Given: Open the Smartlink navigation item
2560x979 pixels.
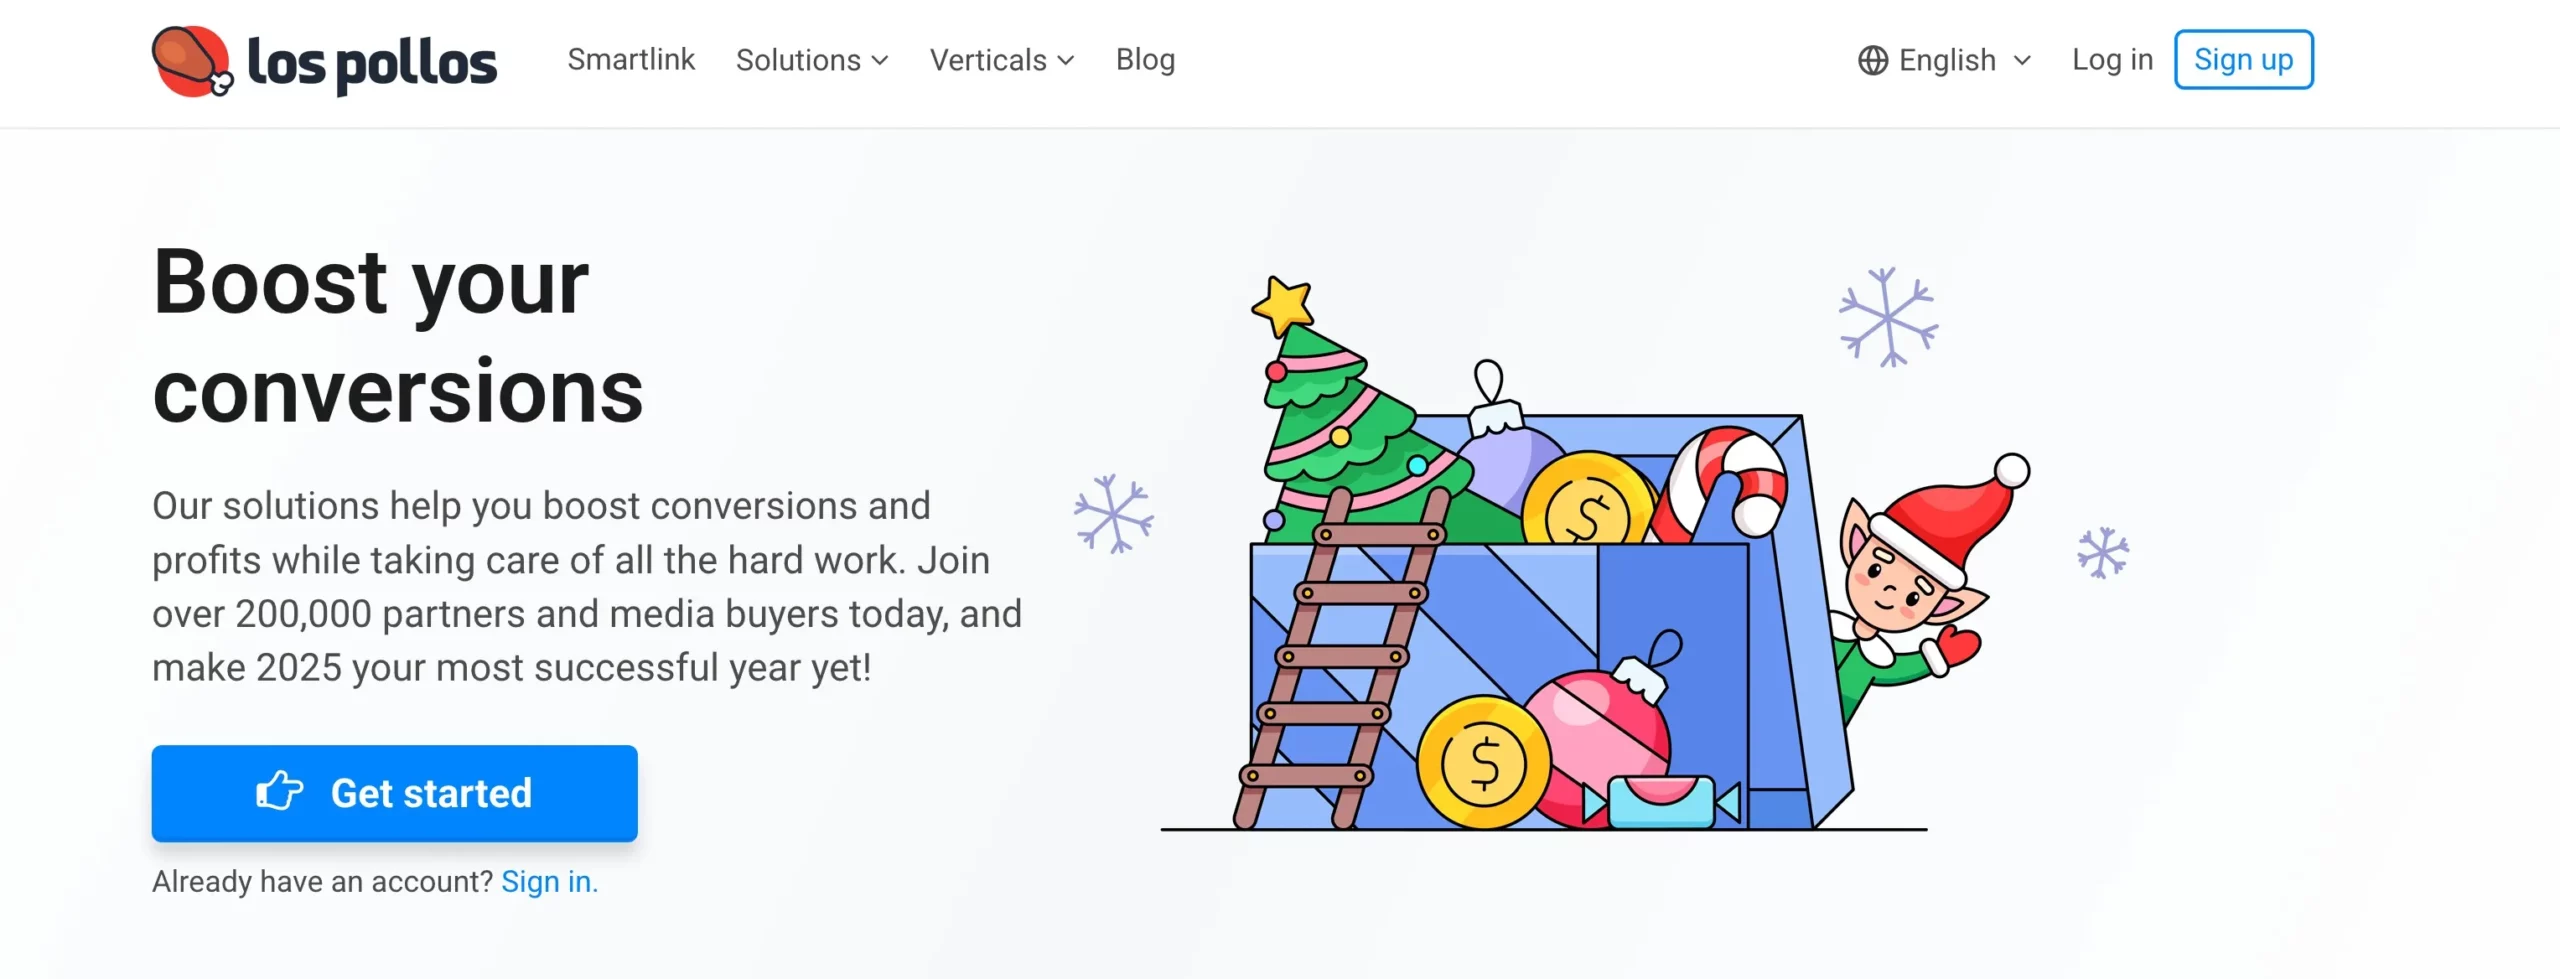Looking at the screenshot, I should (631, 60).
